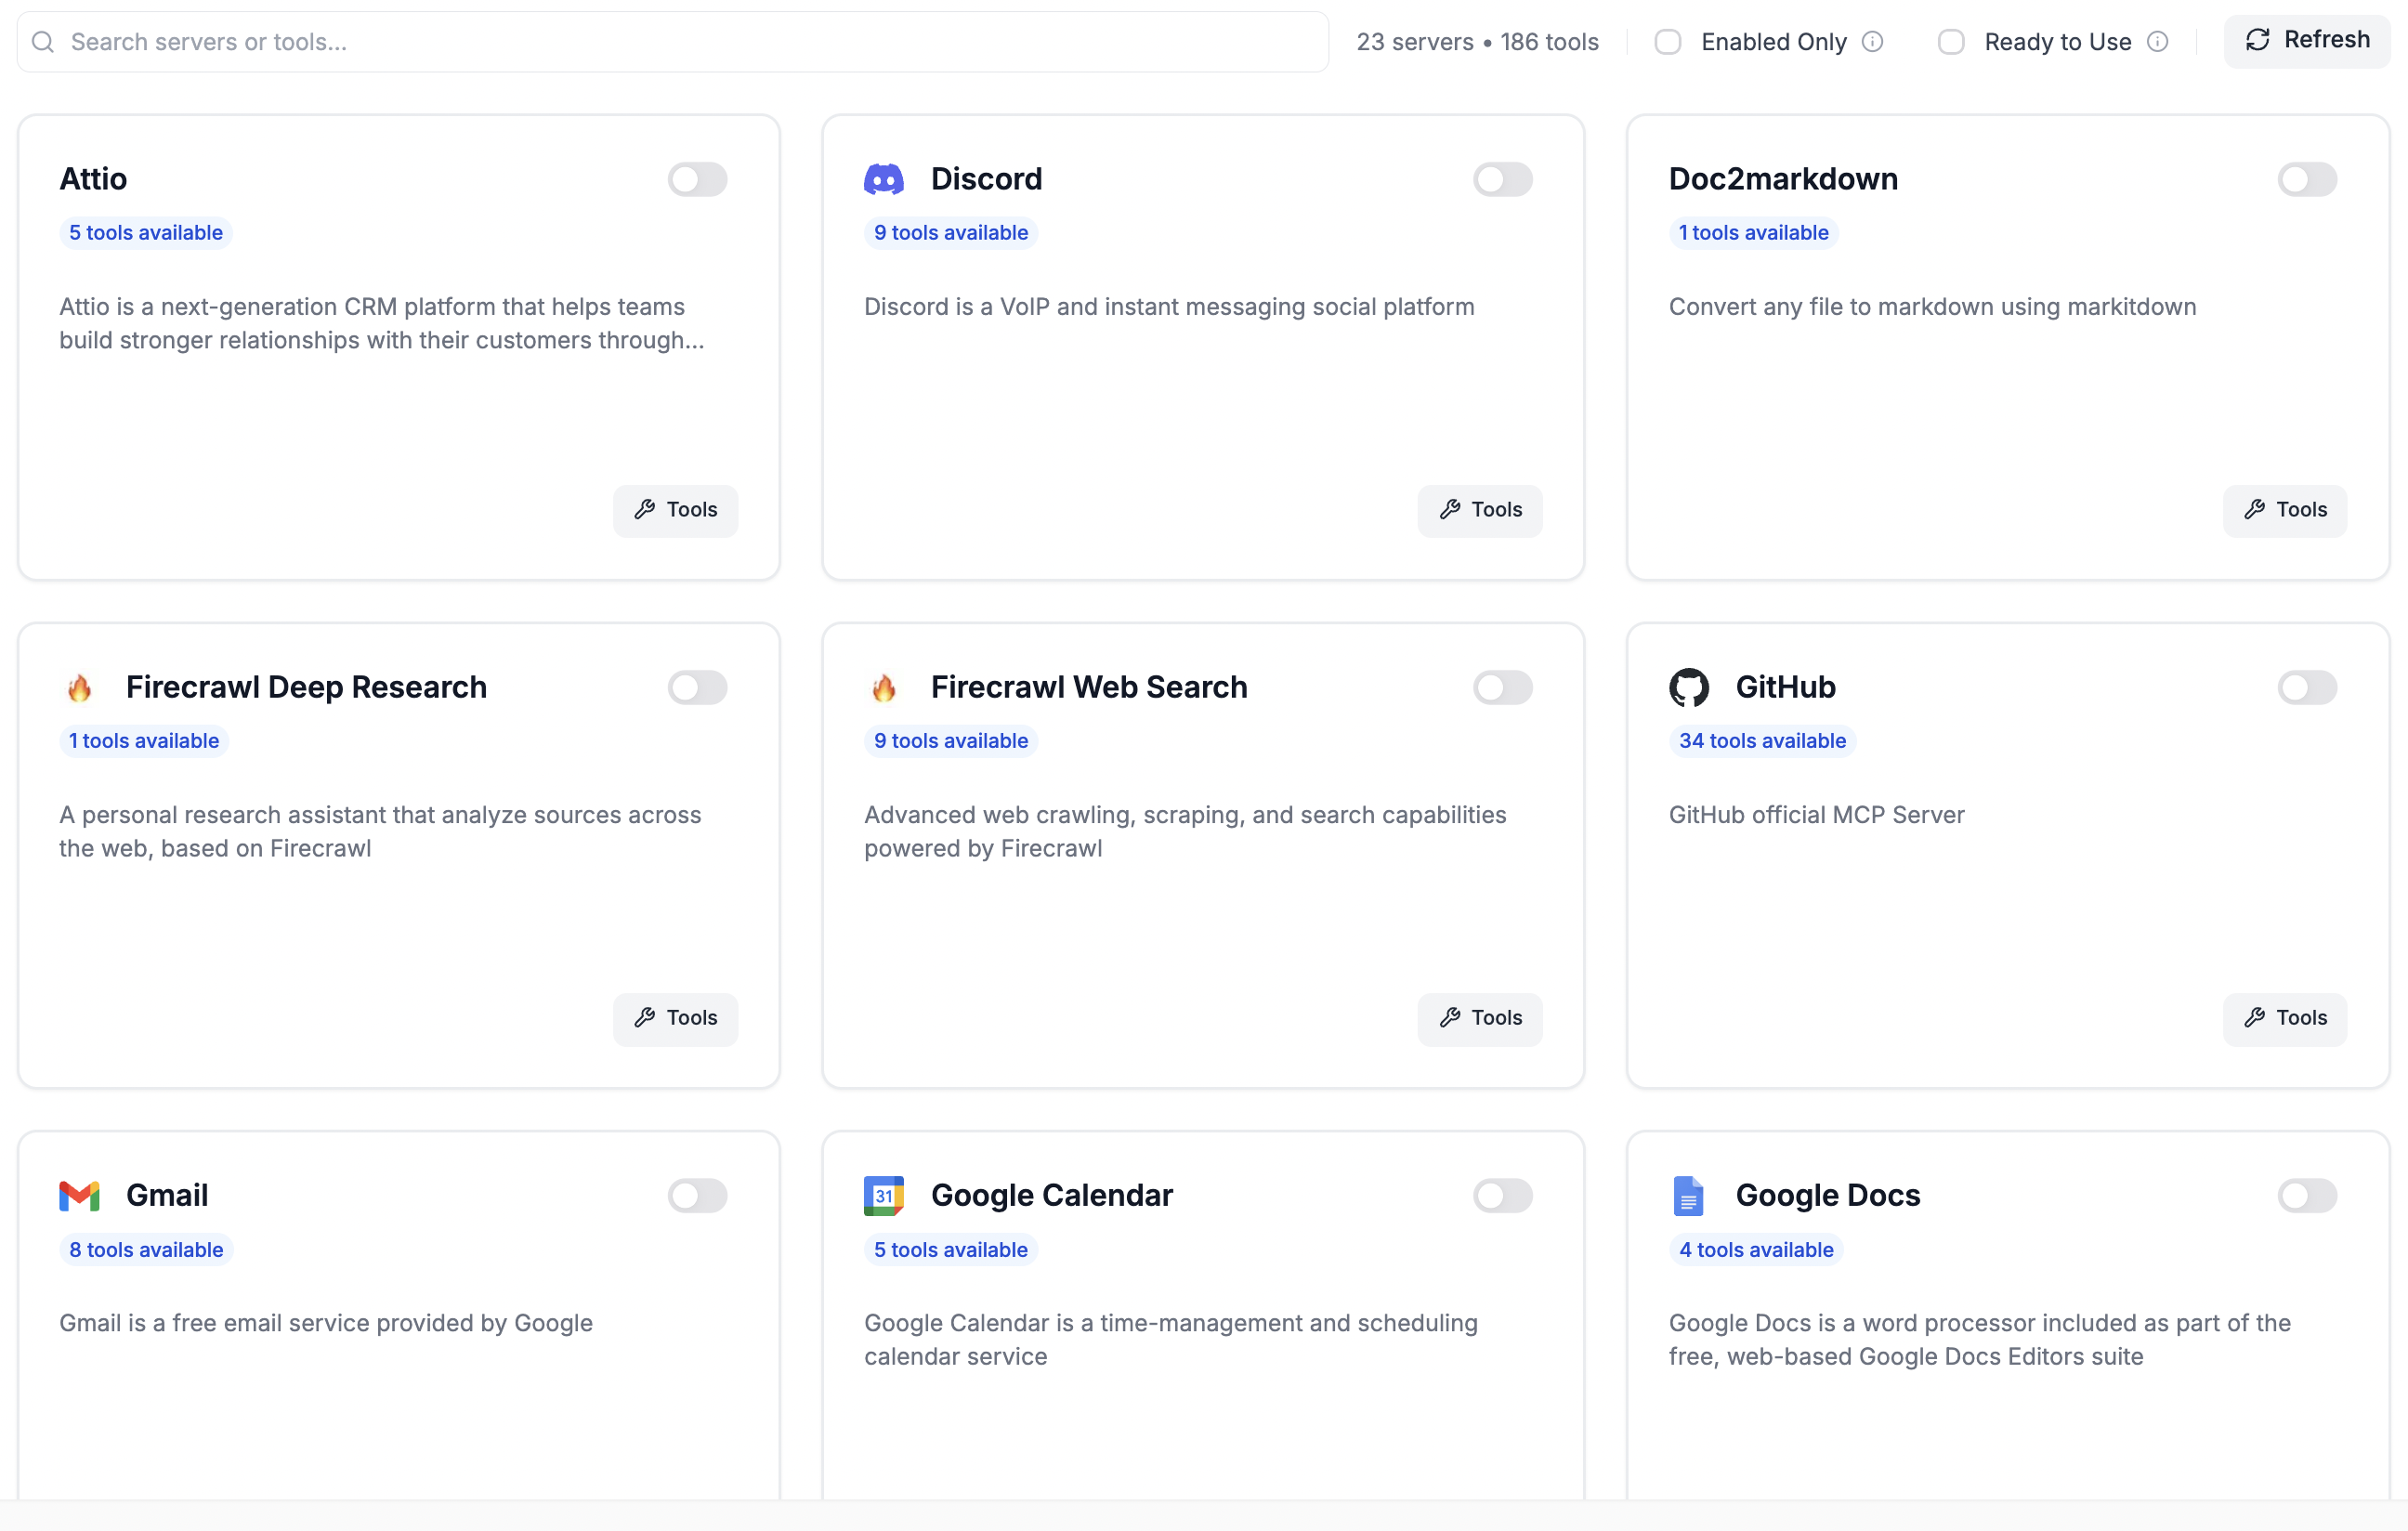Show Tools on the Doc2markdown card
This screenshot has width=2408, height=1531.
2284,510
